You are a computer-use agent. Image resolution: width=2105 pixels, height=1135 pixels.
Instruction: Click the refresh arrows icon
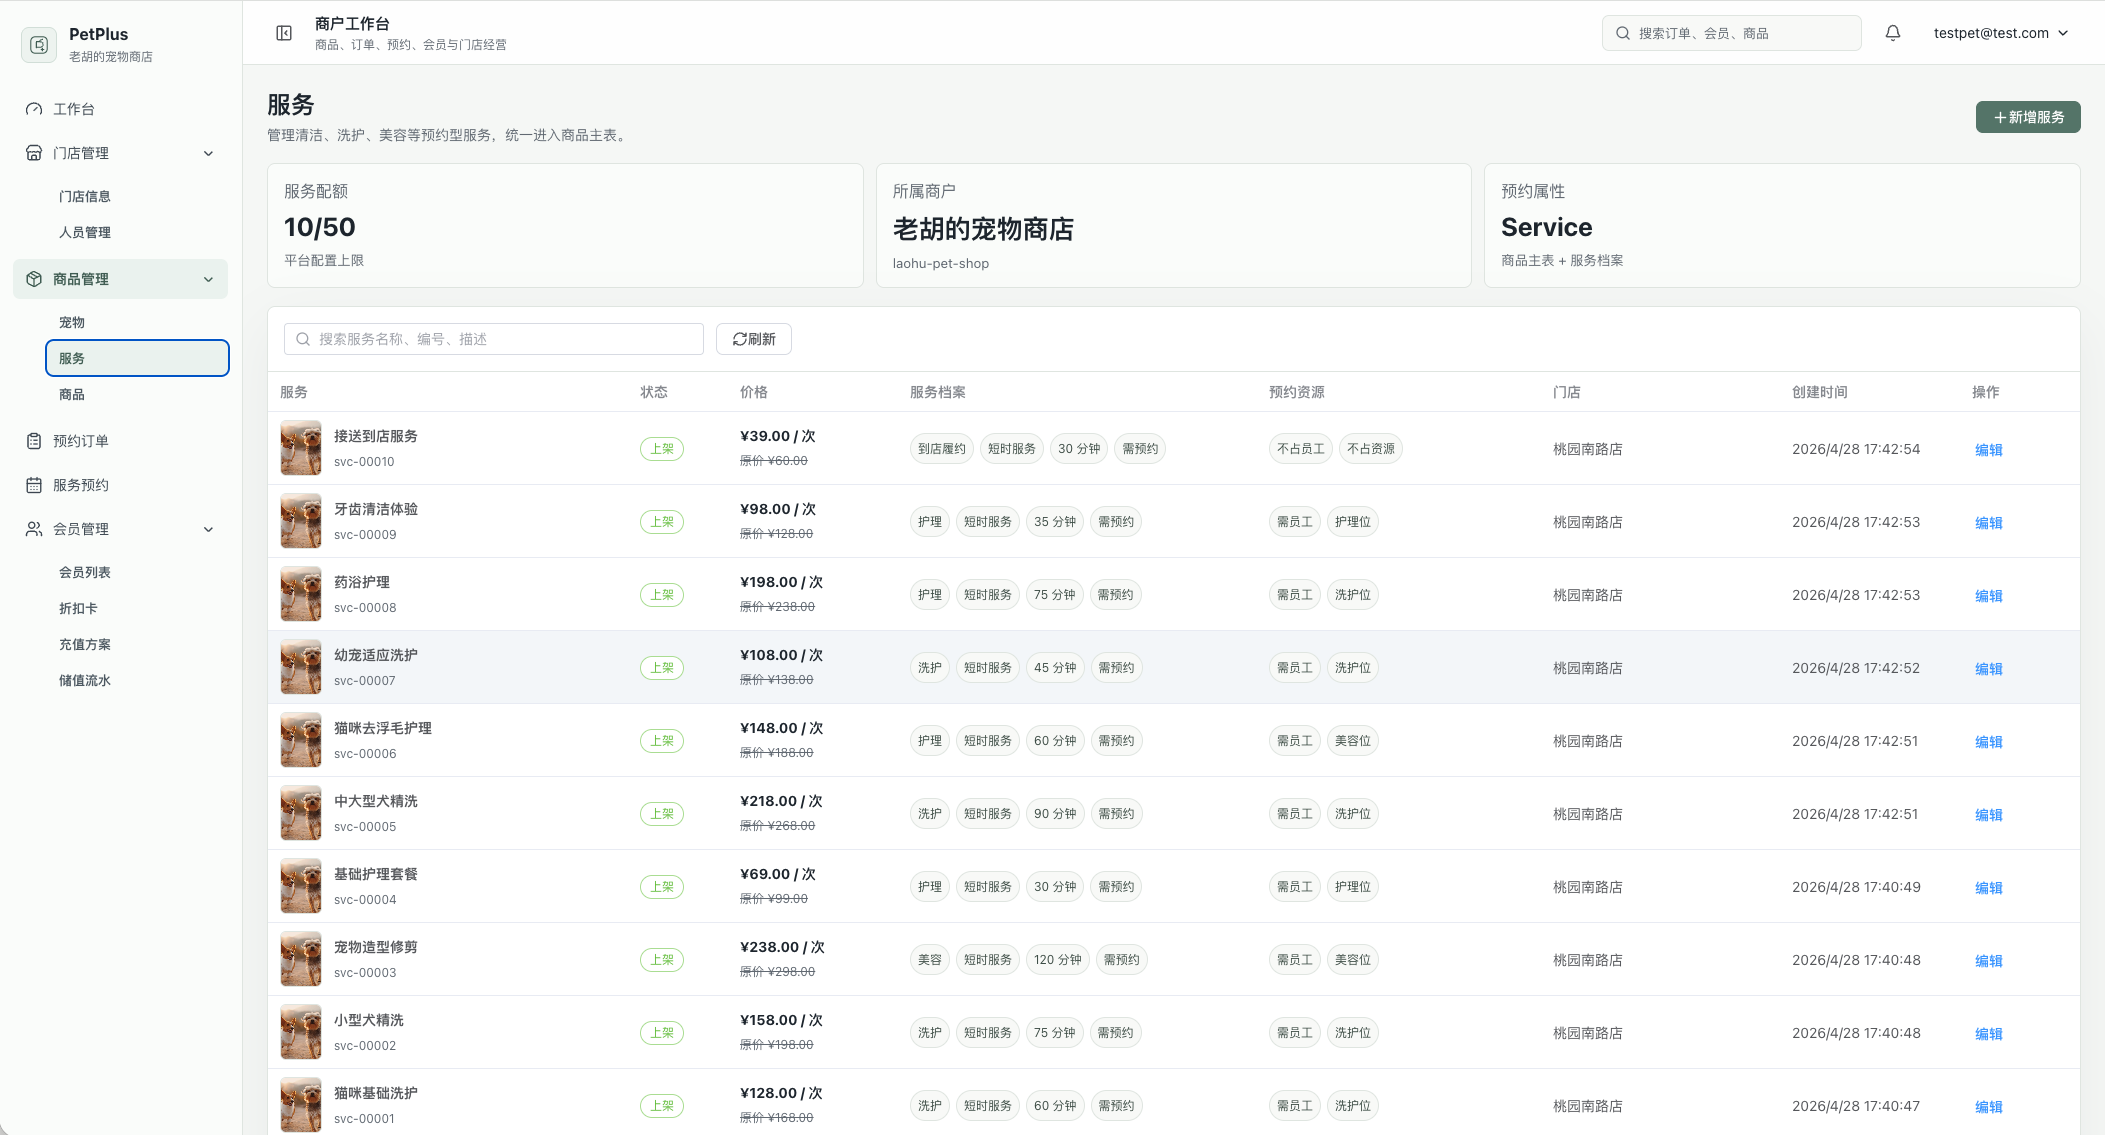click(740, 339)
